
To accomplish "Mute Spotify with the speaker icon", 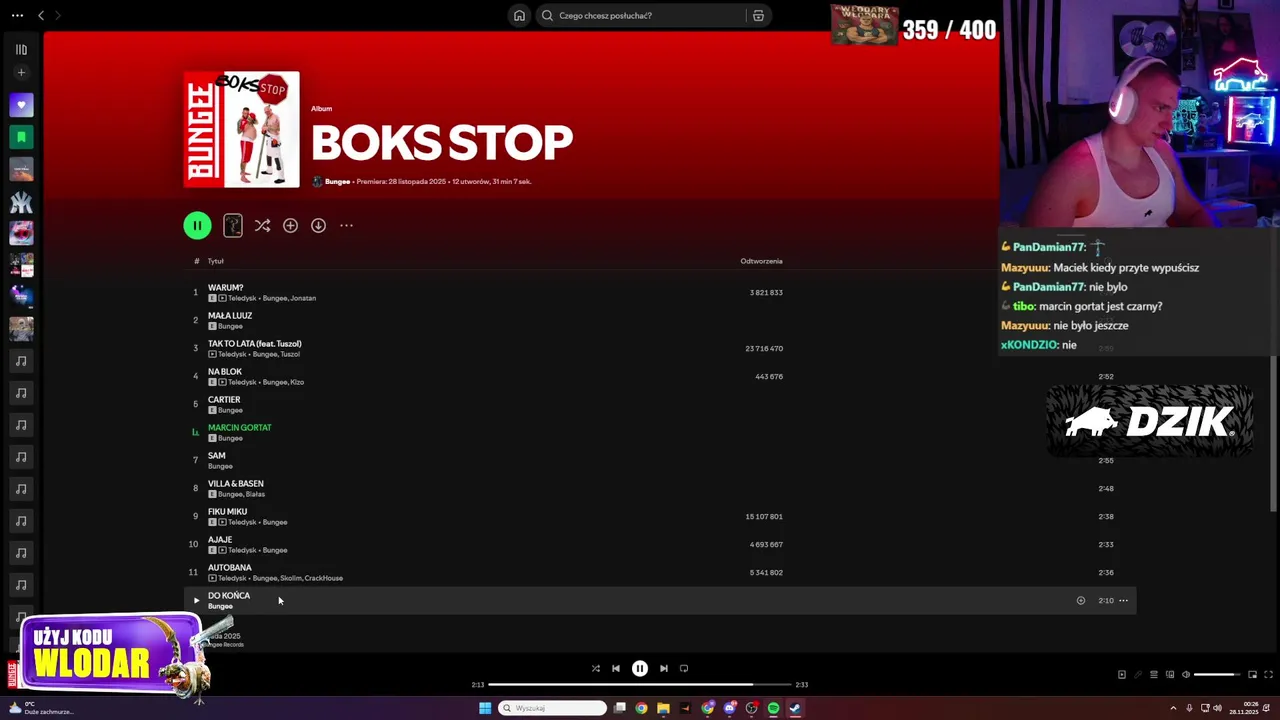I will (x=1186, y=674).
